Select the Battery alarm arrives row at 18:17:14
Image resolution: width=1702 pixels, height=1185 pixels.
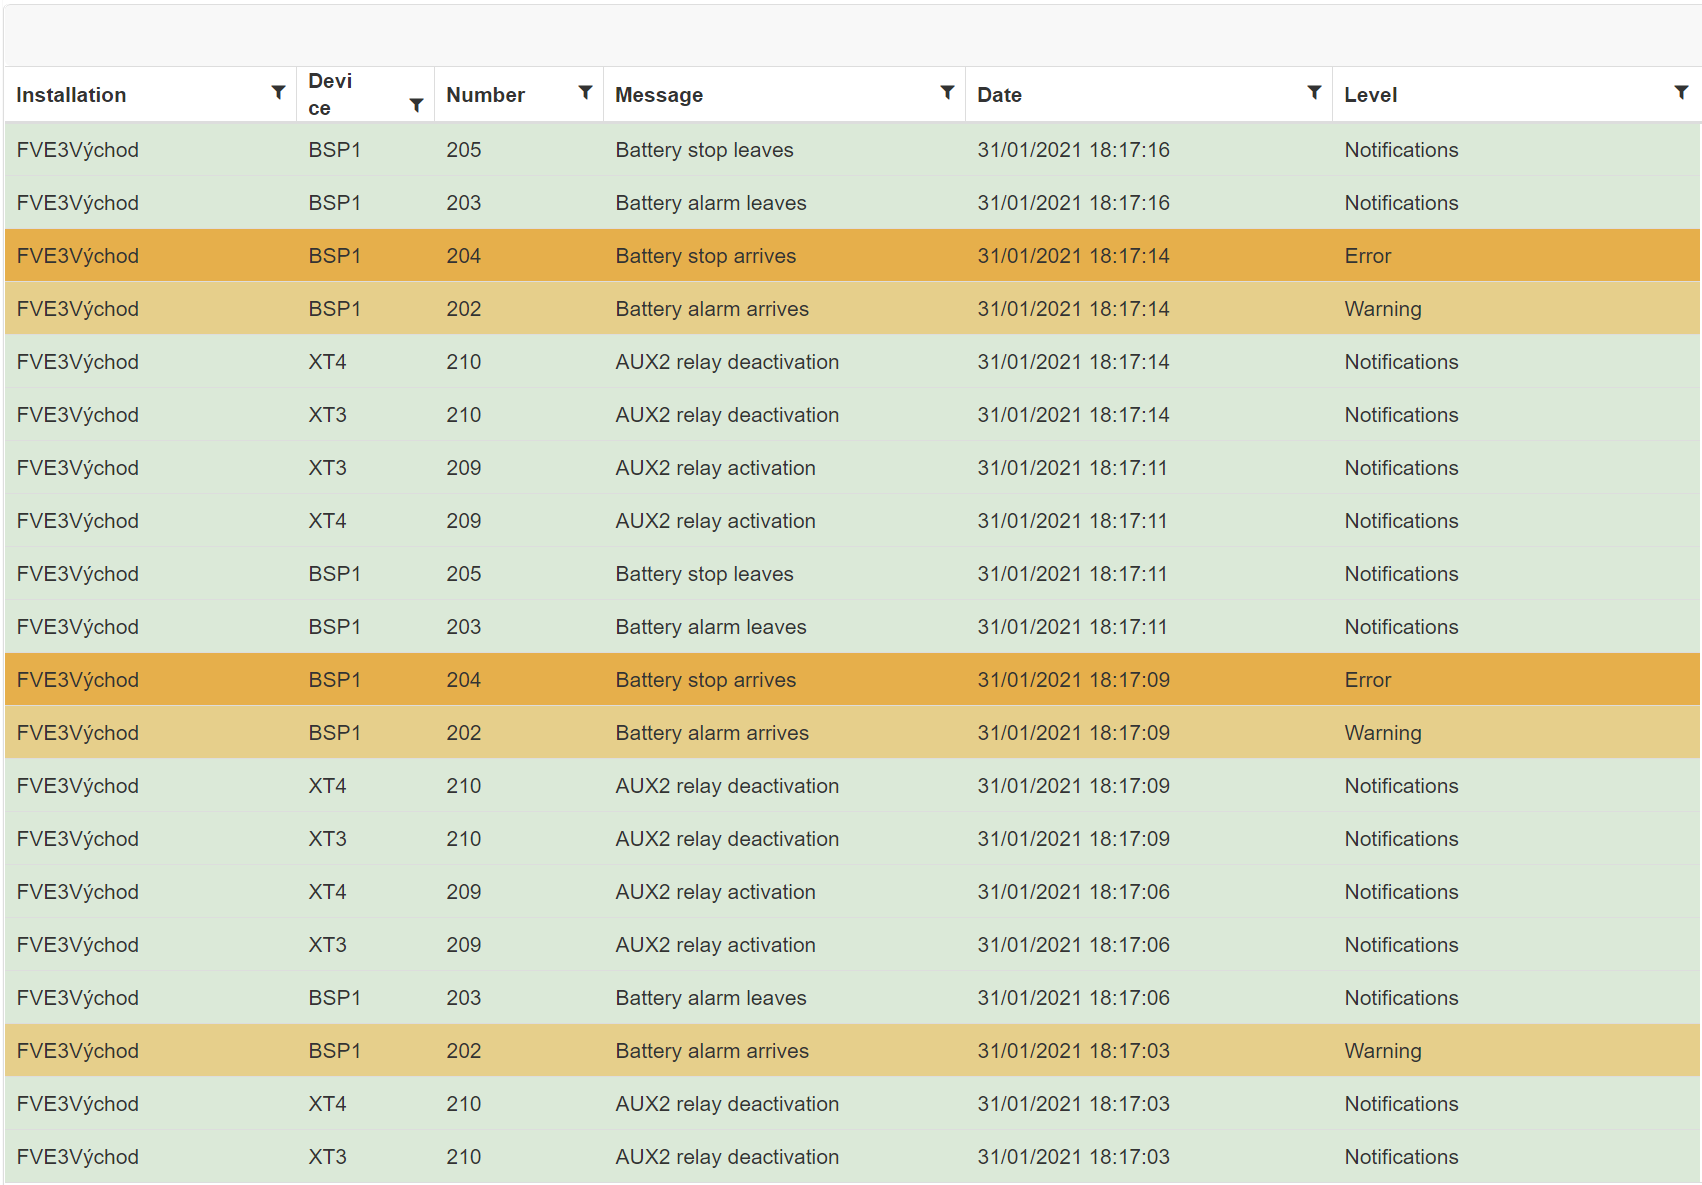pos(711,309)
